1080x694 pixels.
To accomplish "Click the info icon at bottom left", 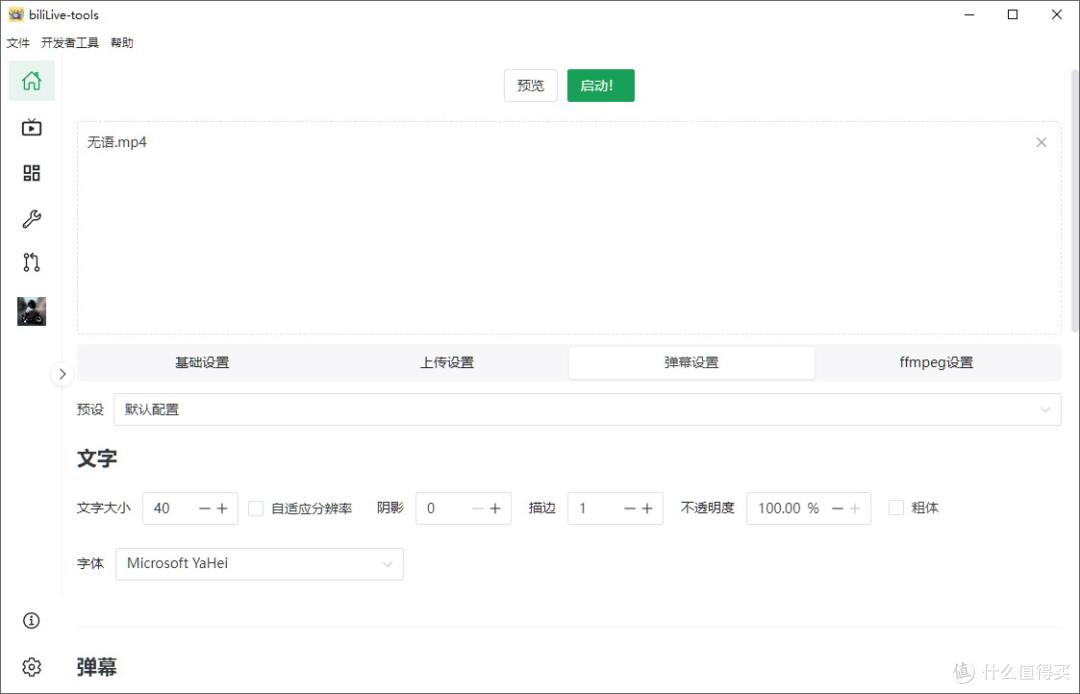I will (30, 620).
